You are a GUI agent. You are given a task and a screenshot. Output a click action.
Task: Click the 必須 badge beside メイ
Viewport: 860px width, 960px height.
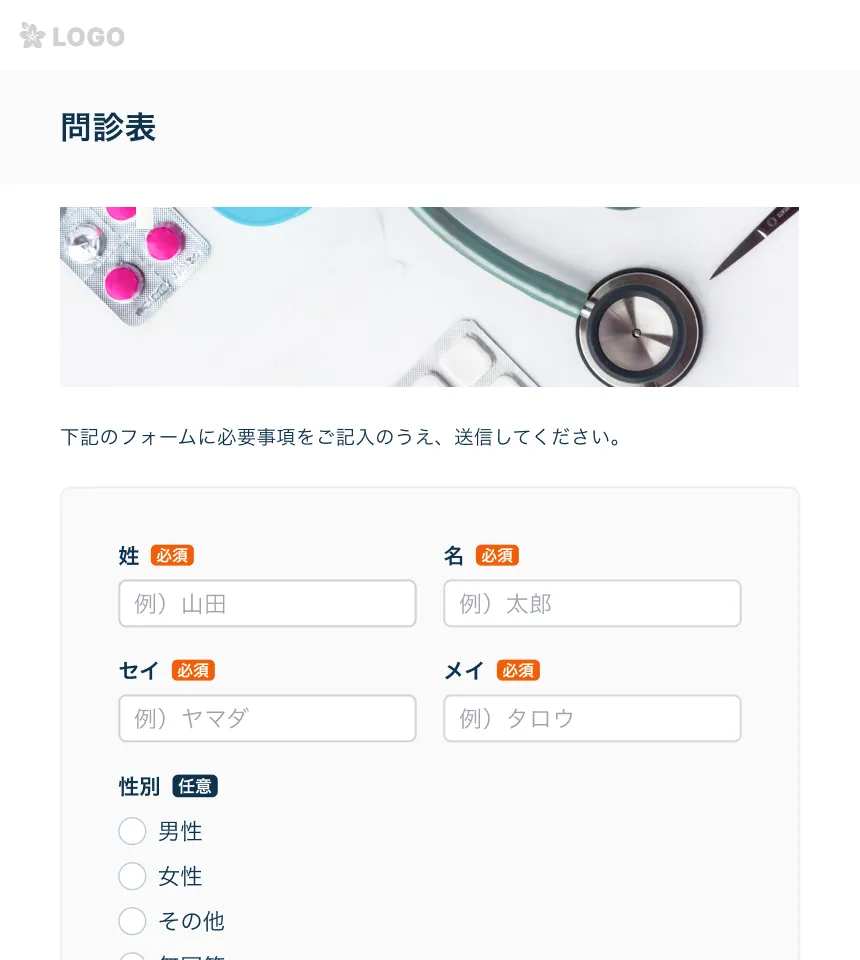pos(518,670)
